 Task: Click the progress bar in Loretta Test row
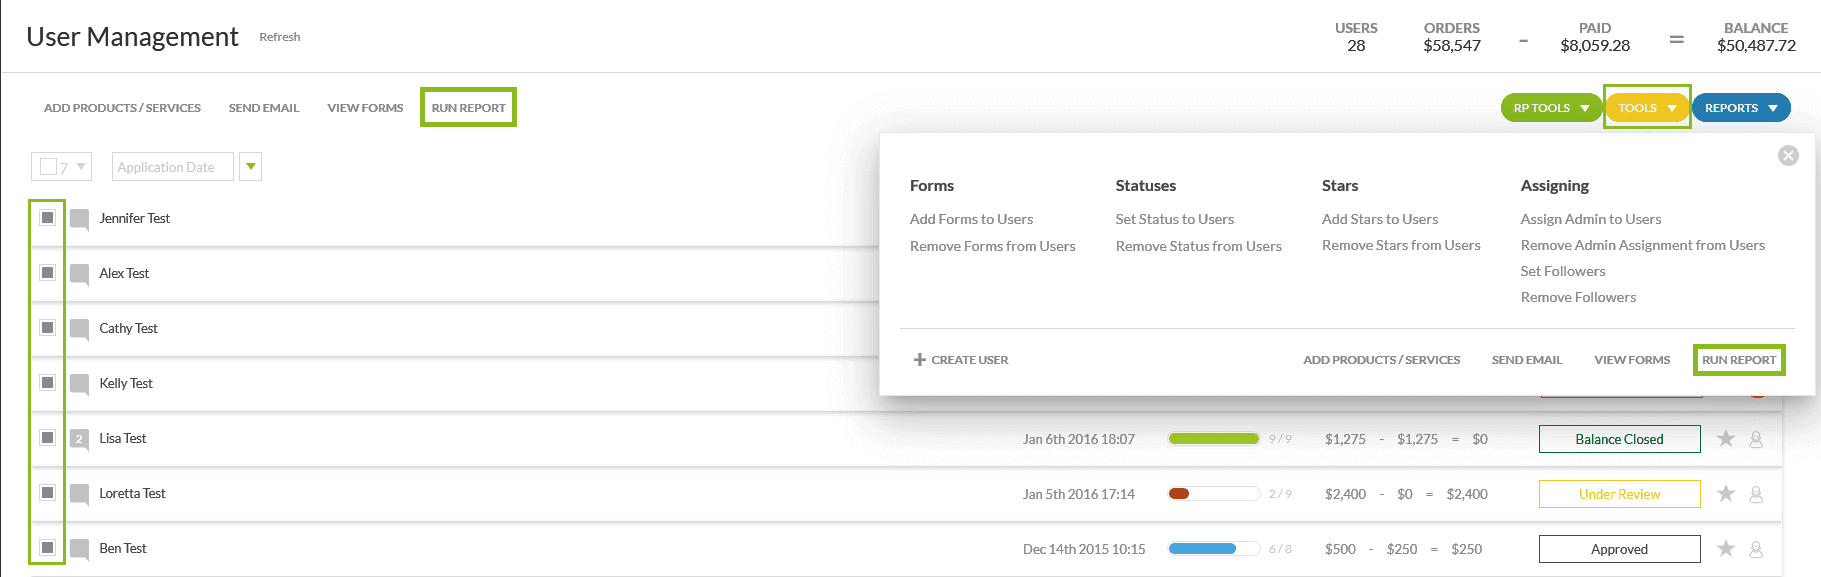click(1213, 494)
